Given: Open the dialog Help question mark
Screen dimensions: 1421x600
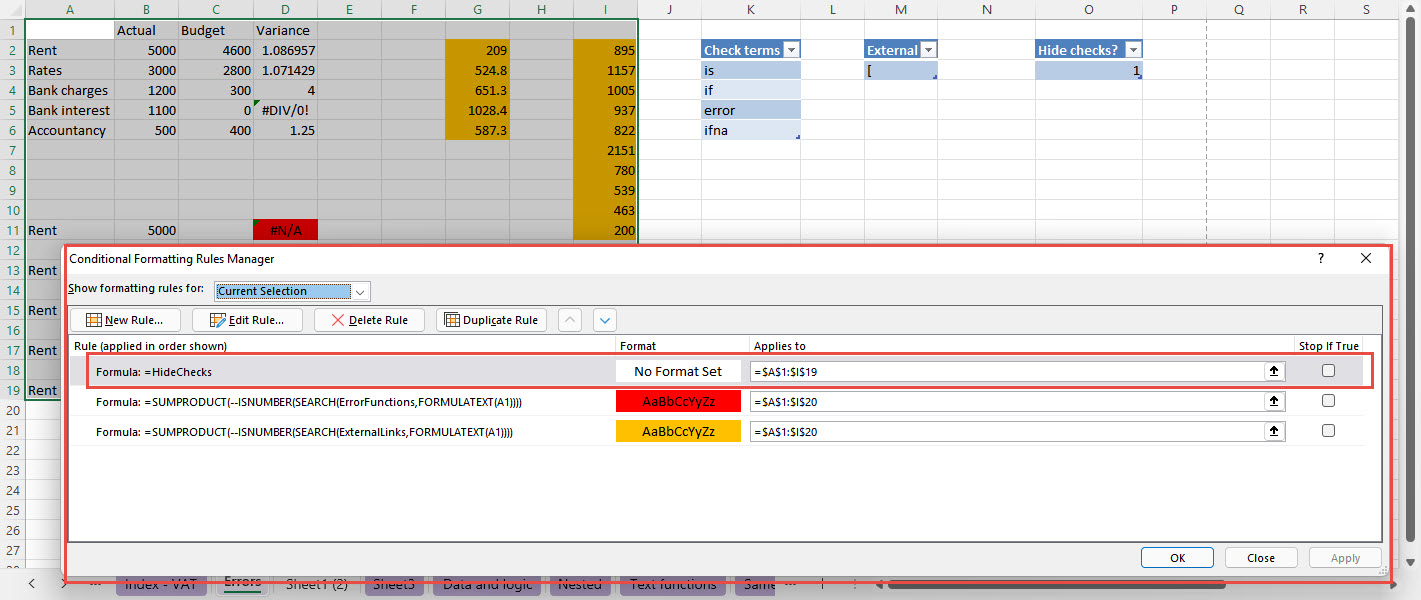Looking at the screenshot, I should click(1320, 259).
